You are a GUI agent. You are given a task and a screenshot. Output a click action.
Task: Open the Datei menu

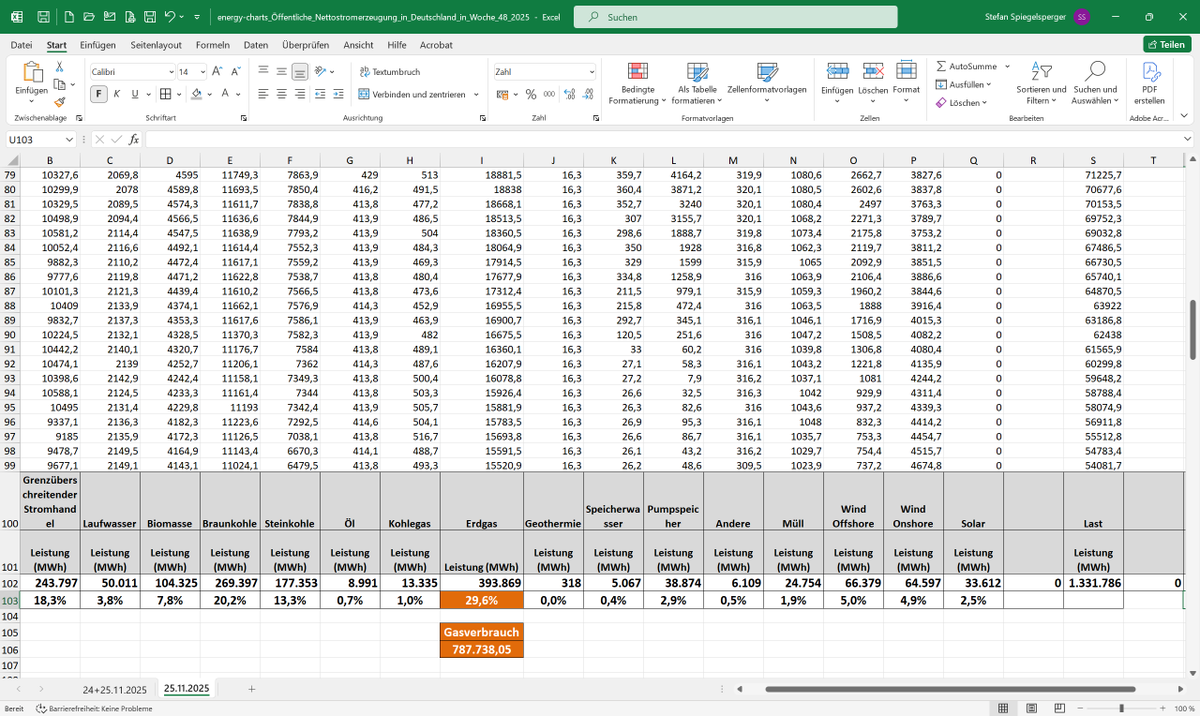click(21, 45)
